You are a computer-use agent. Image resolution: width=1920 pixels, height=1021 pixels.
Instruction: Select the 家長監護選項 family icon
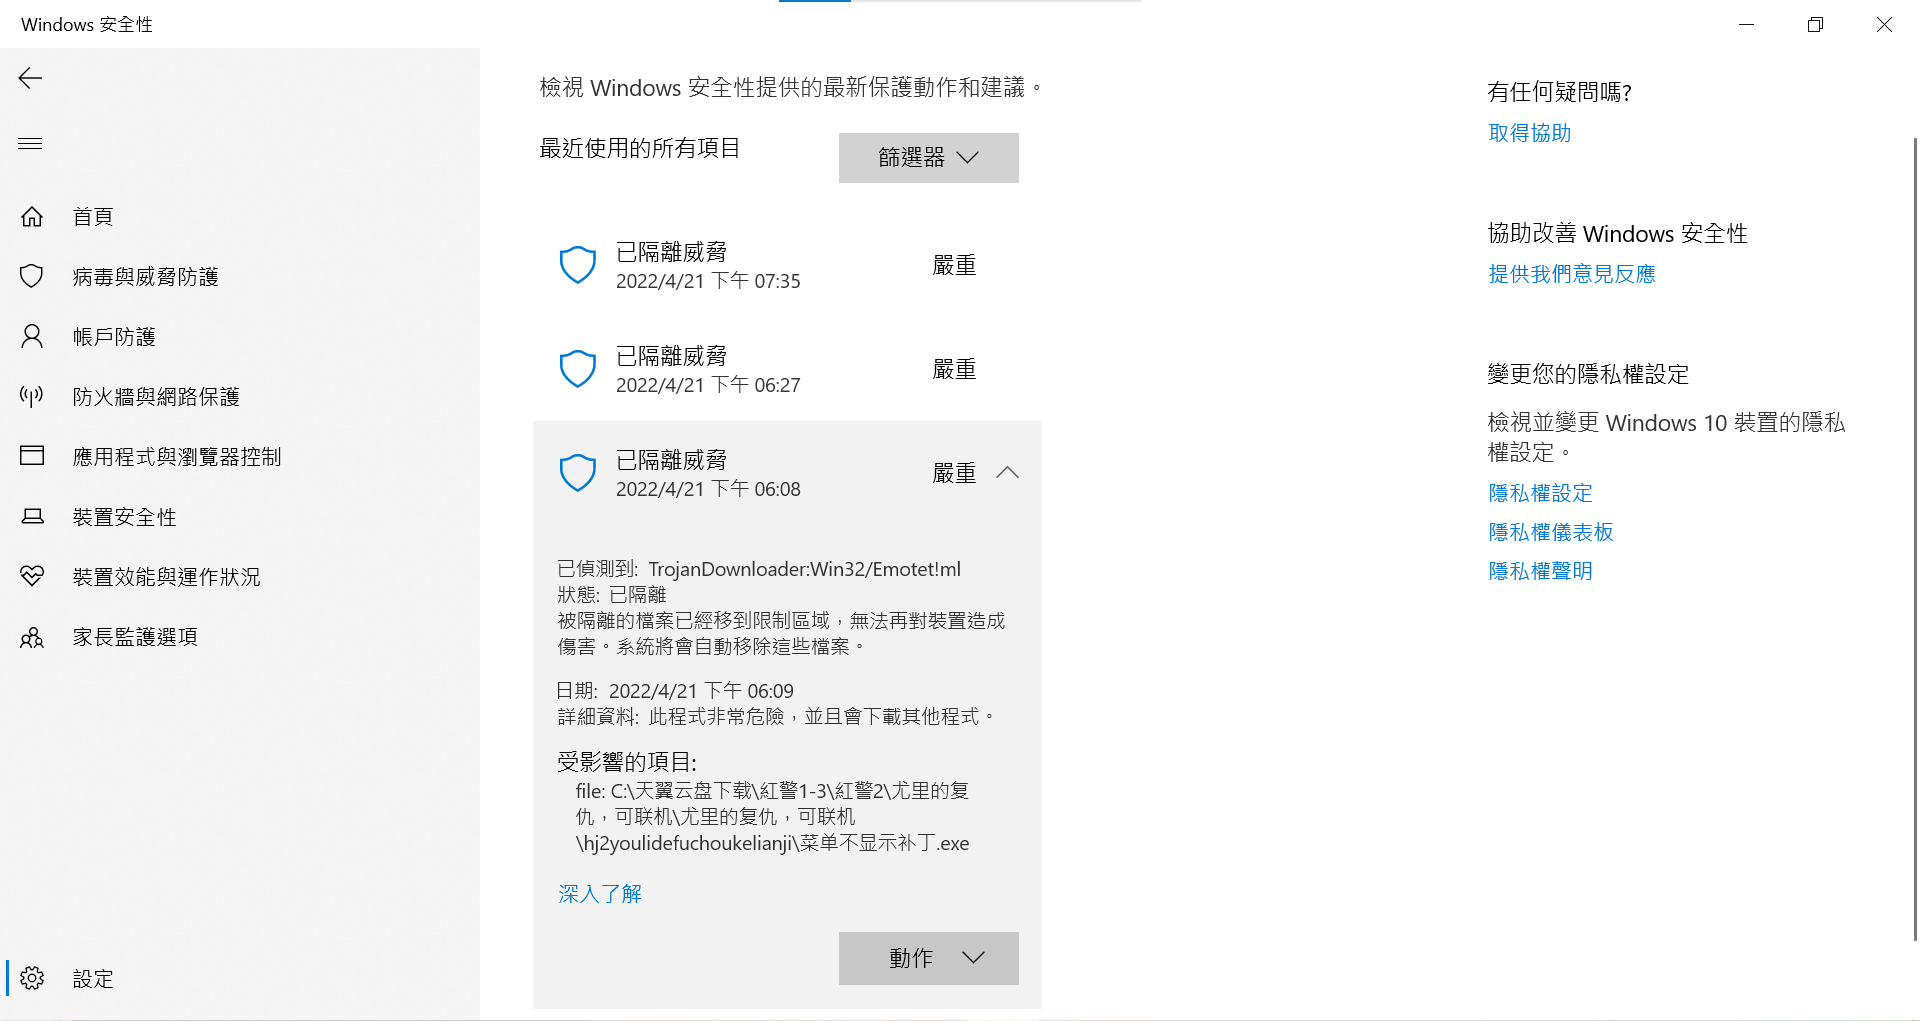point(32,637)
